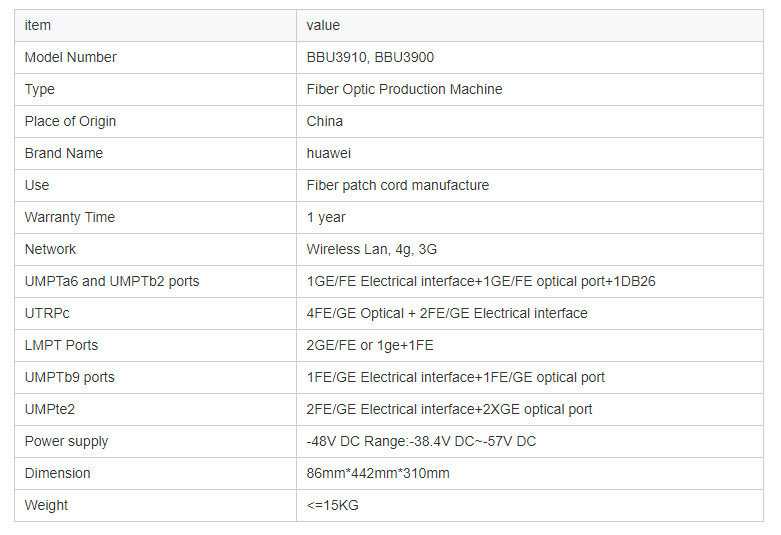The image size is (781, 535).
Task: Select the 'Fiber Optic Production Machine' text
Action: 404,89
